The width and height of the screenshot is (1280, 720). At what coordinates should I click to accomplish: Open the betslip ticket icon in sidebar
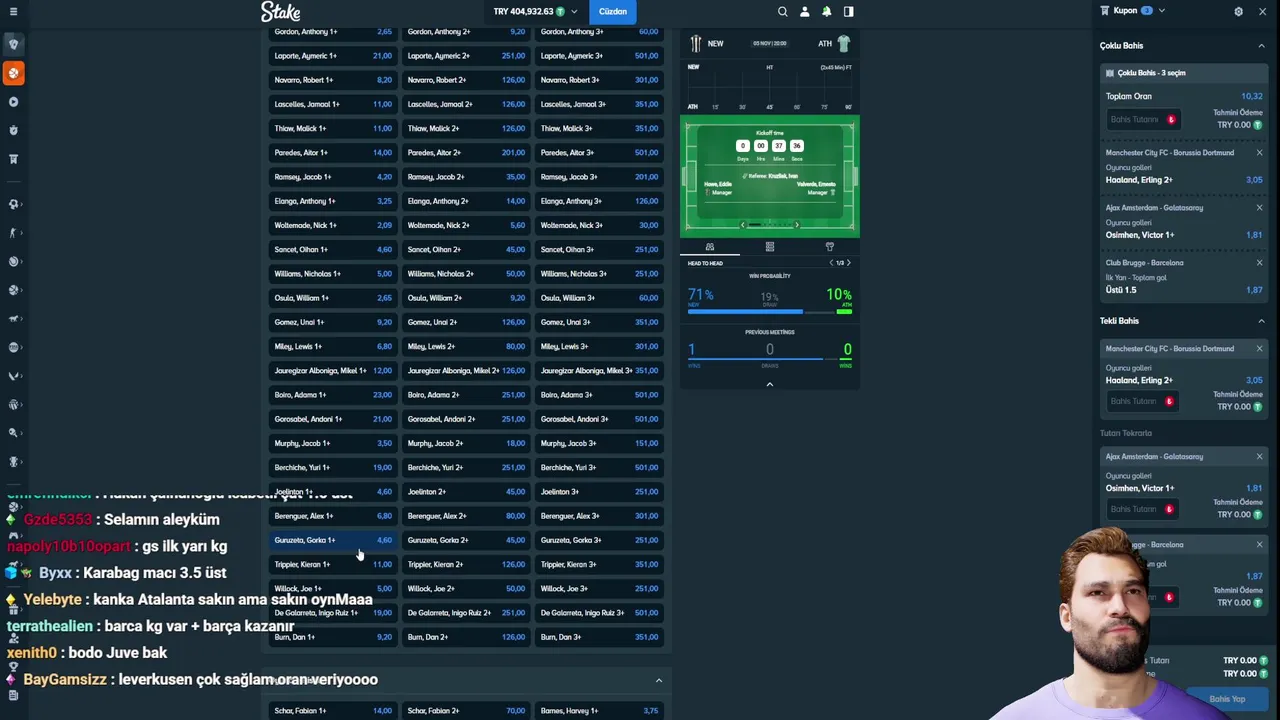point(13,159)
